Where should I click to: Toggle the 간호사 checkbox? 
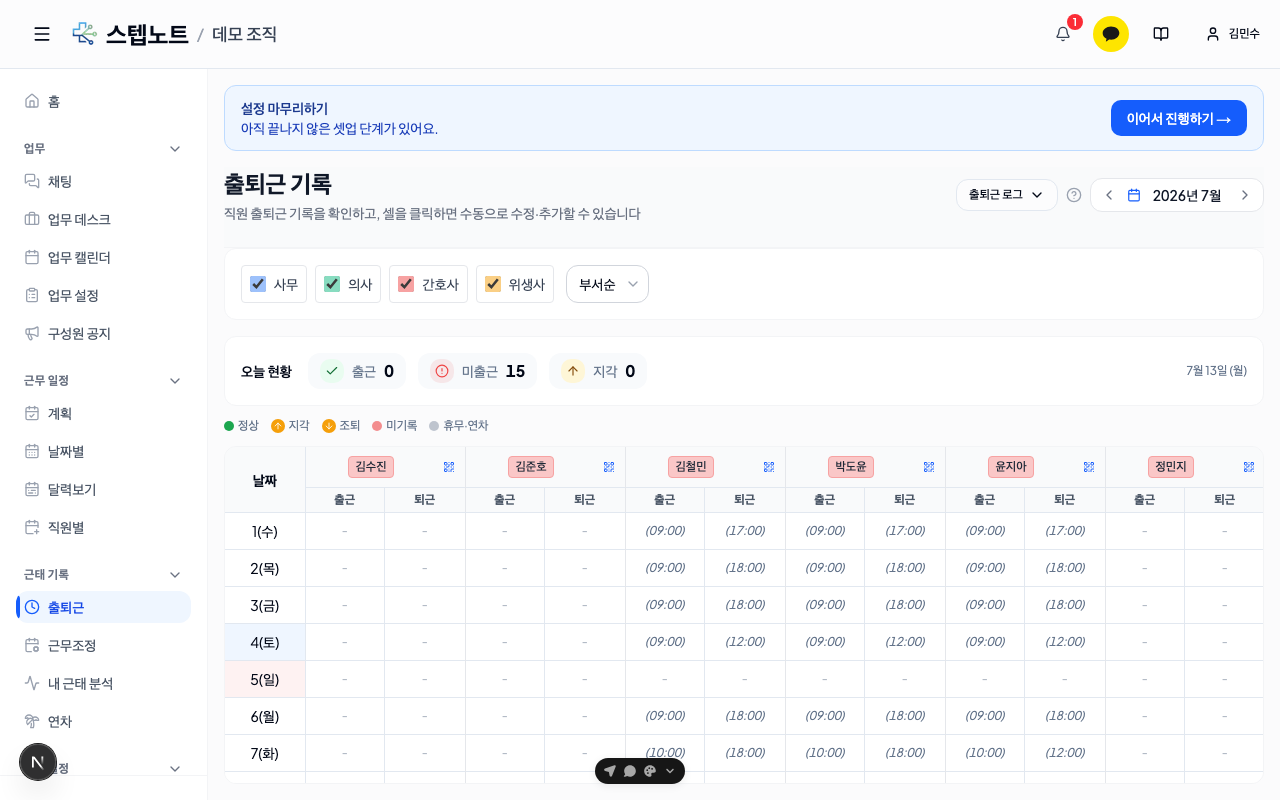pyautogui.click(x=406, y=284)
